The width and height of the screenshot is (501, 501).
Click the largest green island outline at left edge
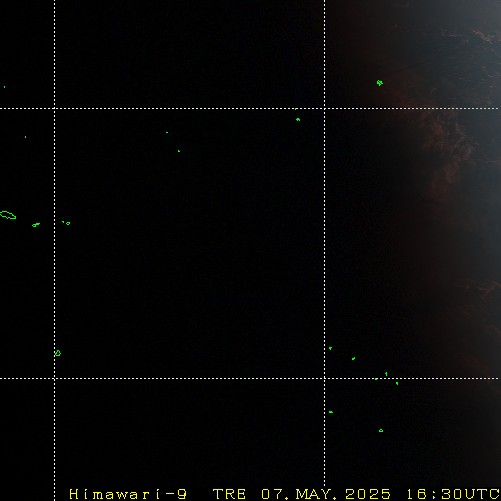pos(8,215)
